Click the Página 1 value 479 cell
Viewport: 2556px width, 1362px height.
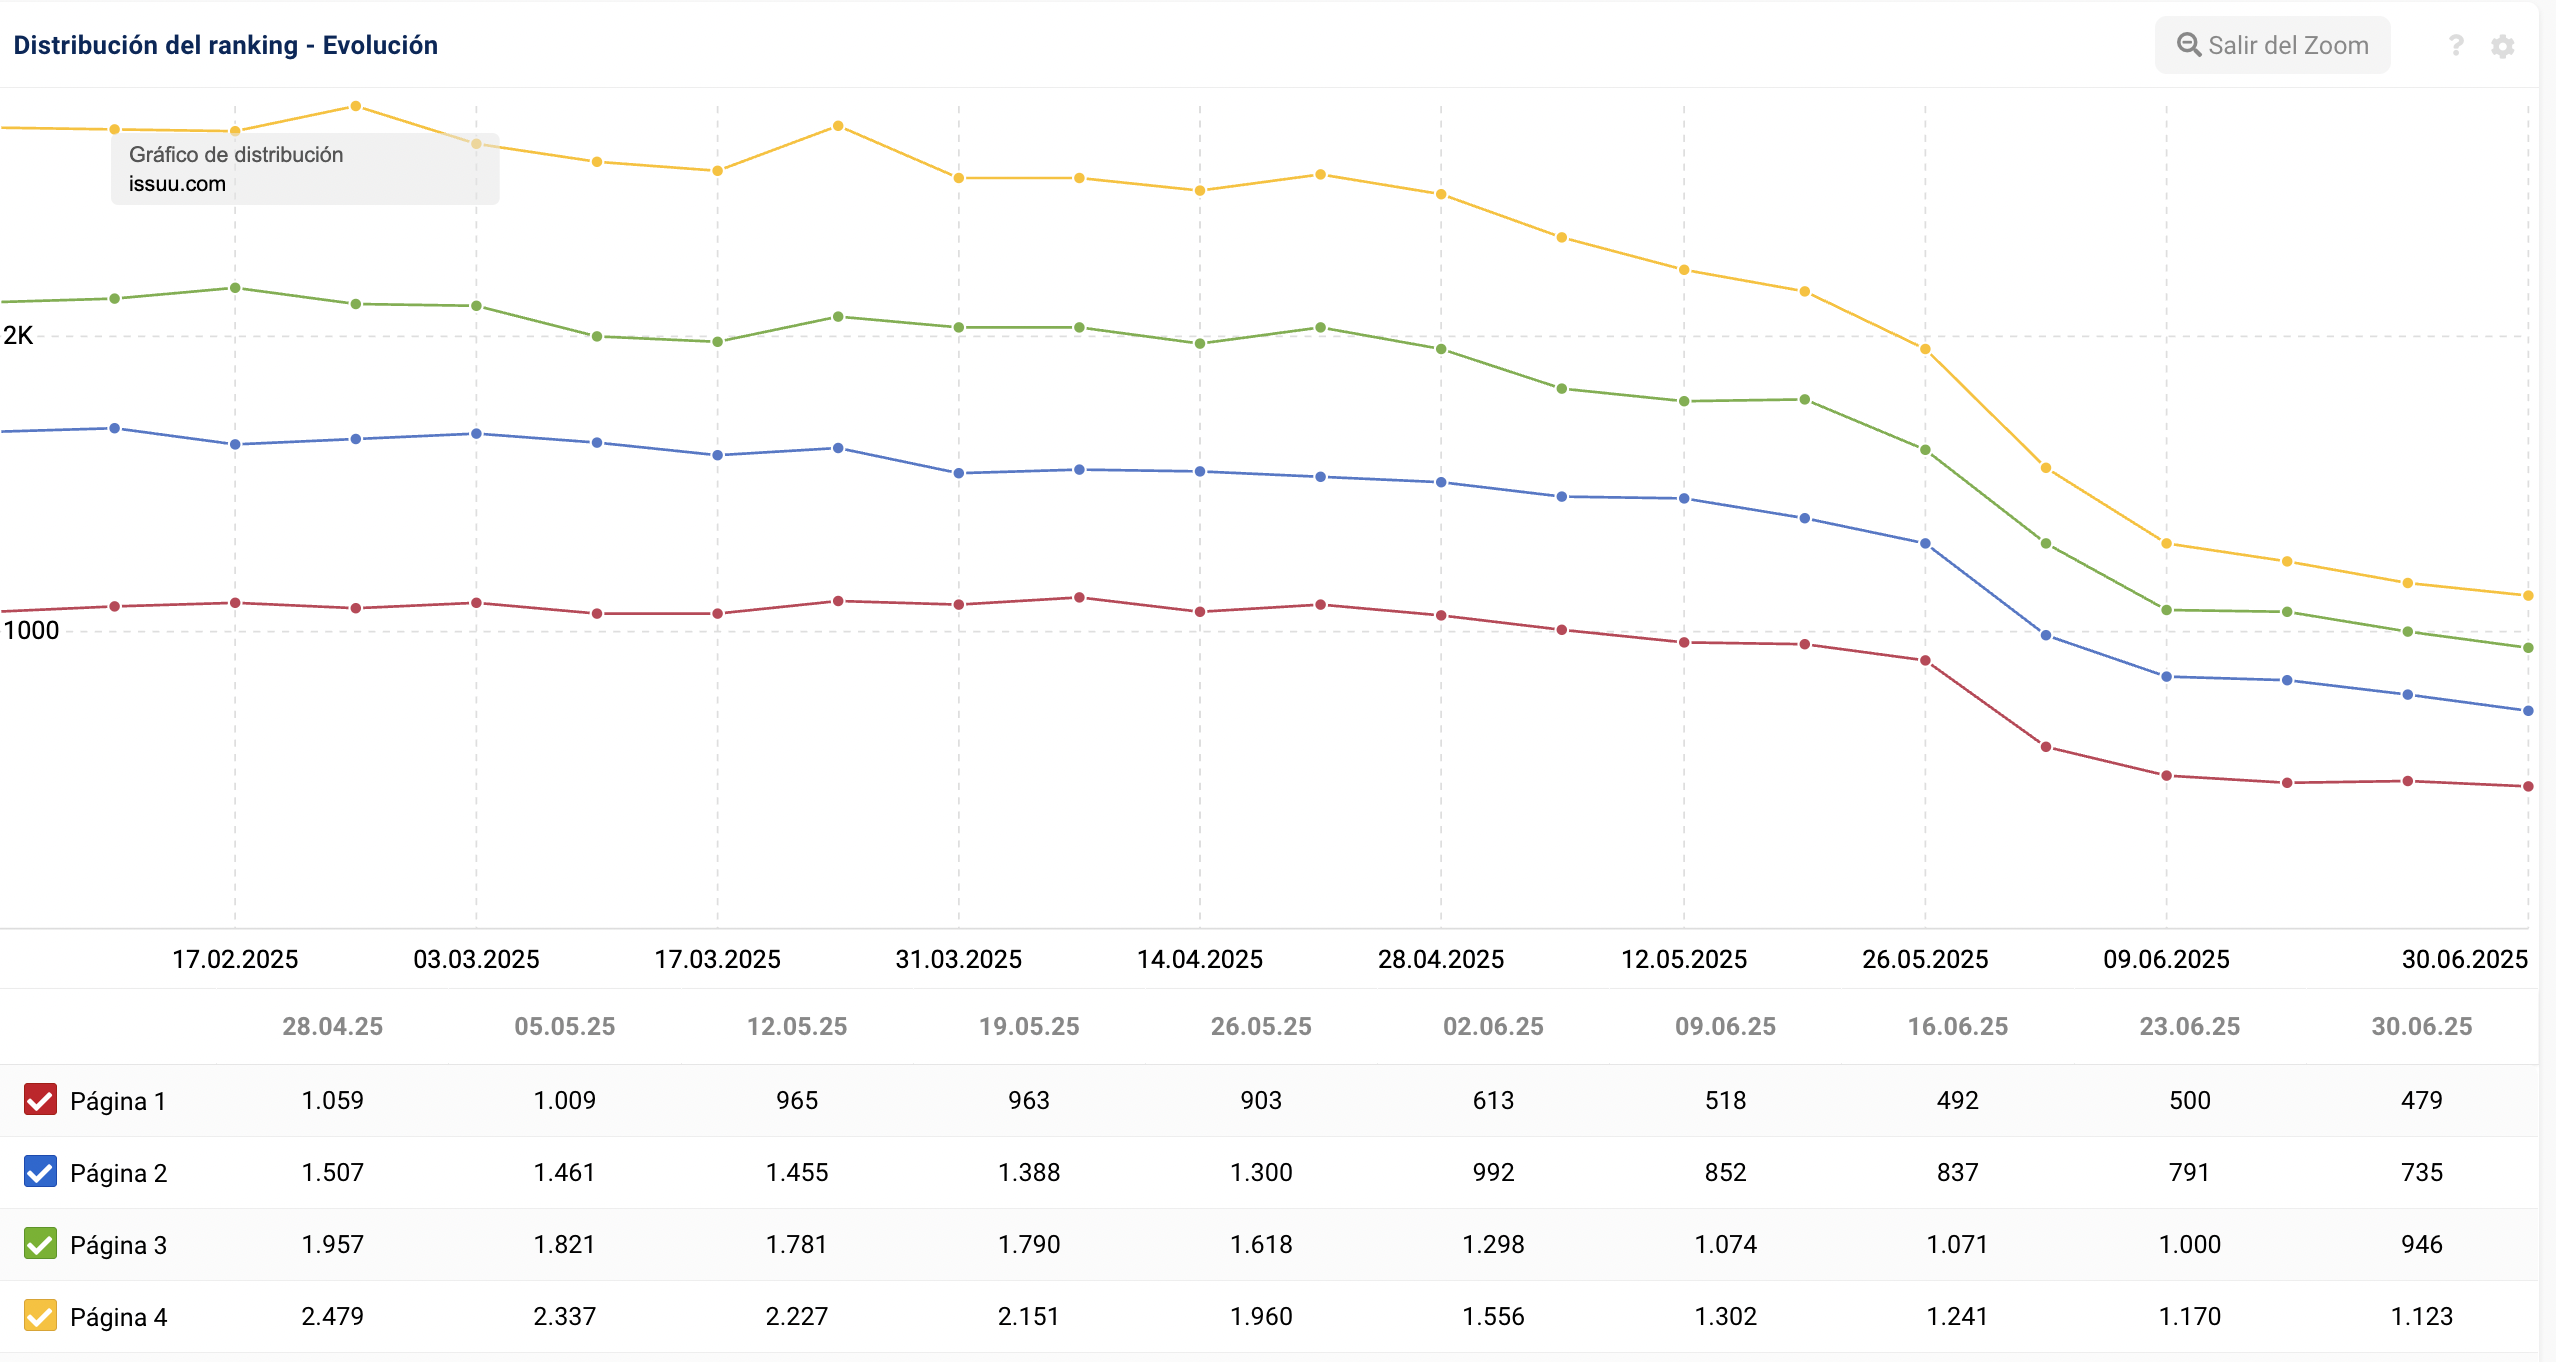pyautogui.click(x=2421, y=1100)
